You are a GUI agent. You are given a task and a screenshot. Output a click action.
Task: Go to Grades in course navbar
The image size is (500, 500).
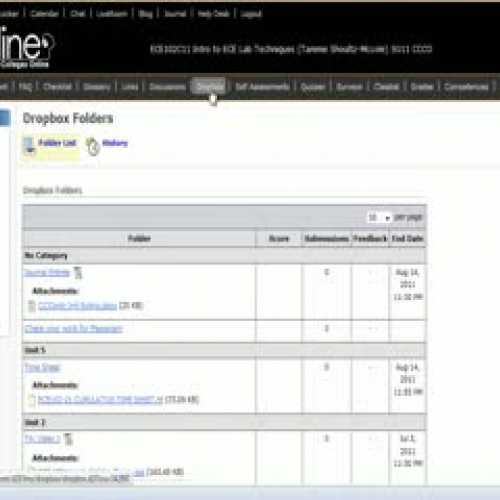pos(422,87)
